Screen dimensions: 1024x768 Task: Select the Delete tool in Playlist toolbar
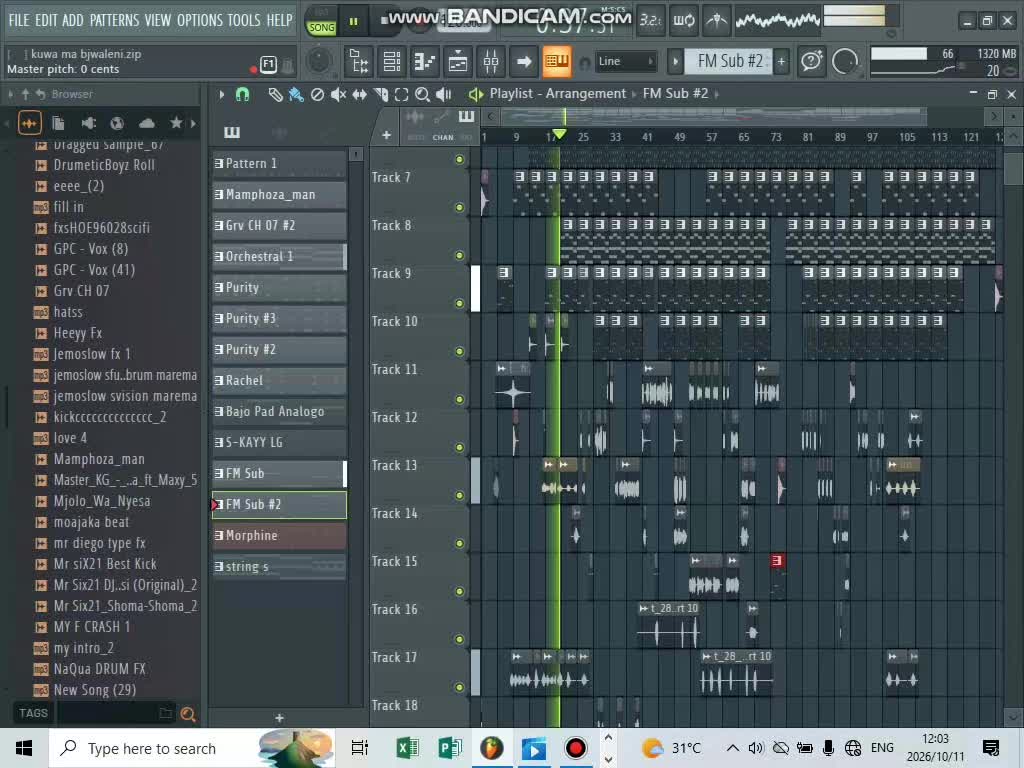317,95
